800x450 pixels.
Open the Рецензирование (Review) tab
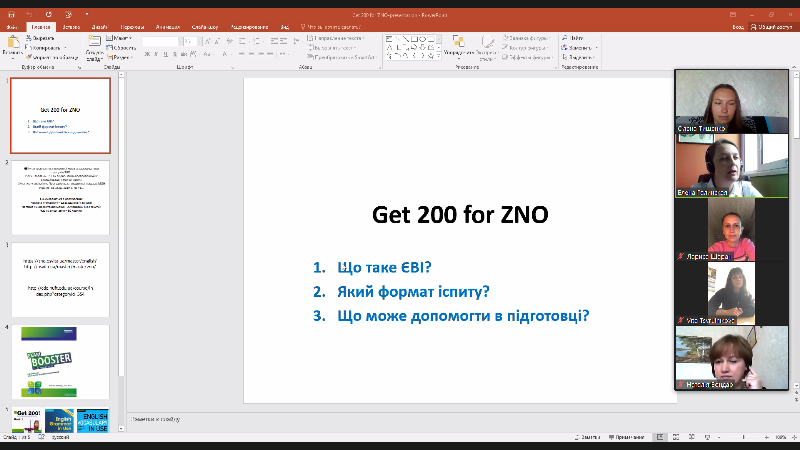[x=249, y=27]
